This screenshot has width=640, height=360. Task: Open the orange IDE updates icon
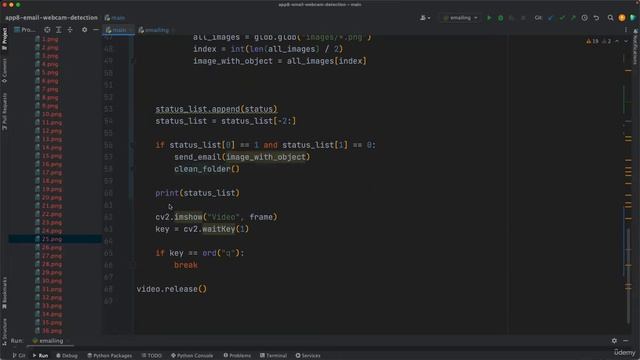tap(622, 18)
